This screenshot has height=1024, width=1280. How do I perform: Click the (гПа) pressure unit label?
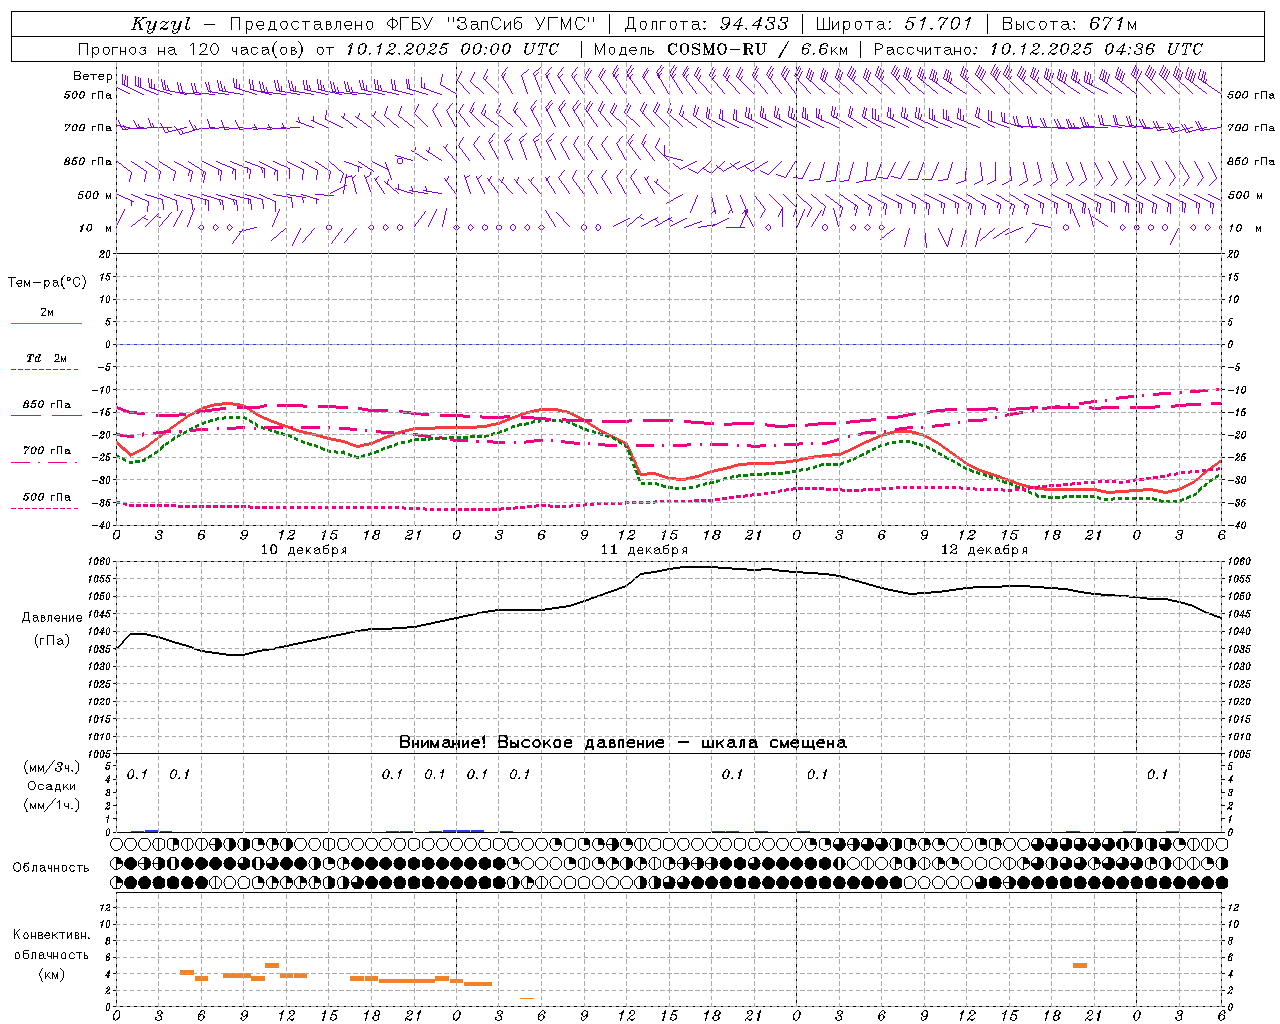coord(52,641)
